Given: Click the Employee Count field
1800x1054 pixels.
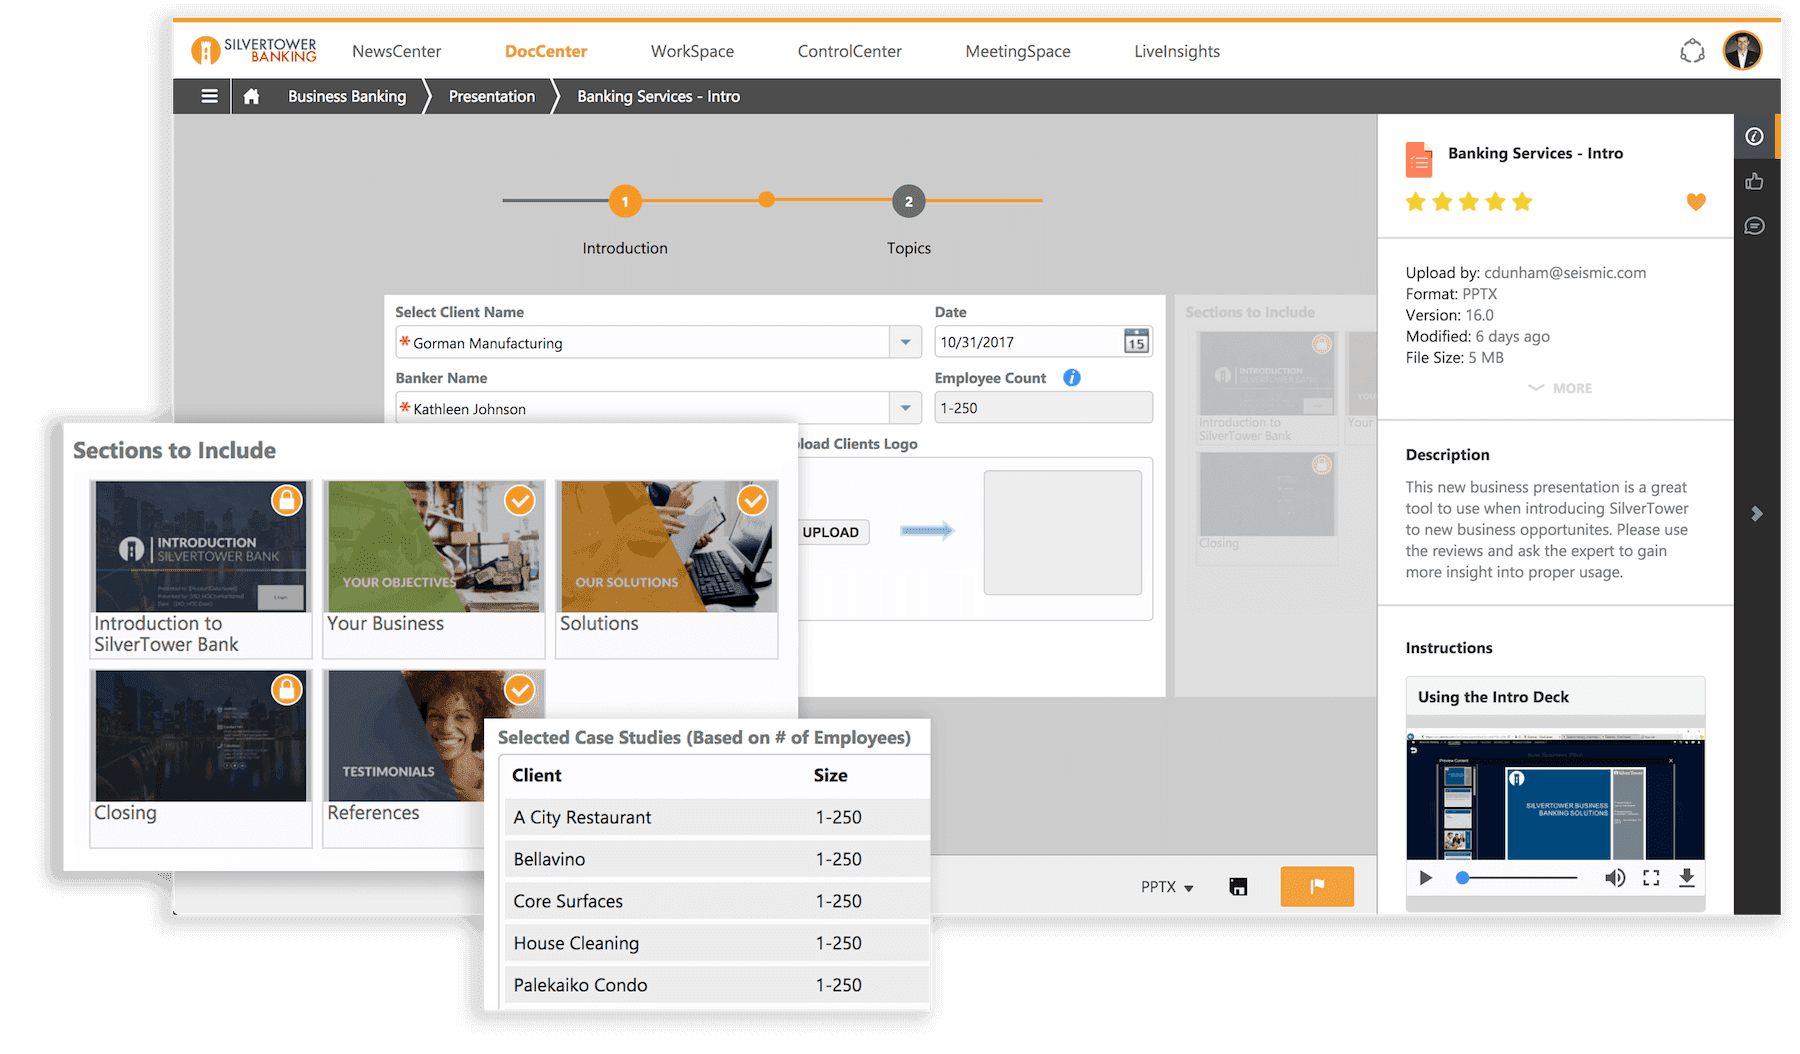Looking at the screenshot, I should pyautogui.click(x=1043, y=408).
